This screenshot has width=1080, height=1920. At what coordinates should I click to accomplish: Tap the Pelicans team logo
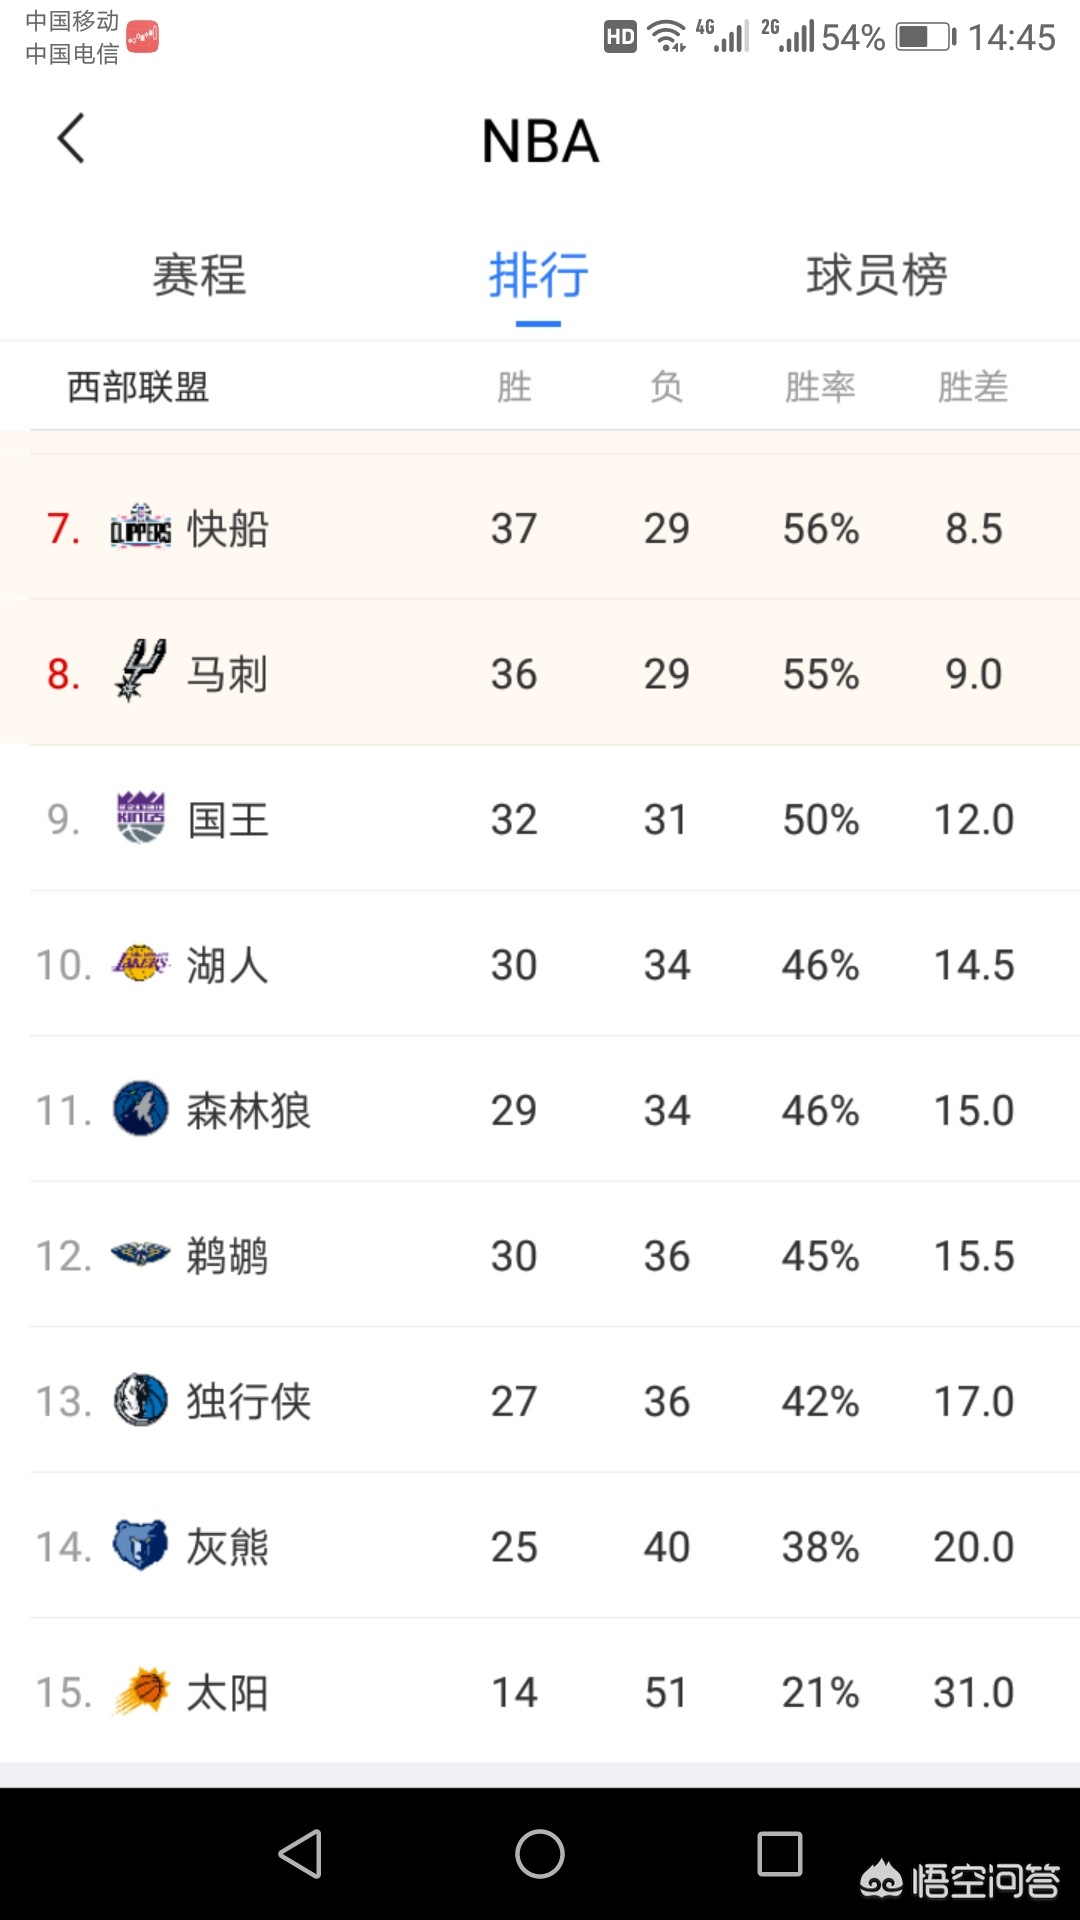click(x=140, y=1254)
